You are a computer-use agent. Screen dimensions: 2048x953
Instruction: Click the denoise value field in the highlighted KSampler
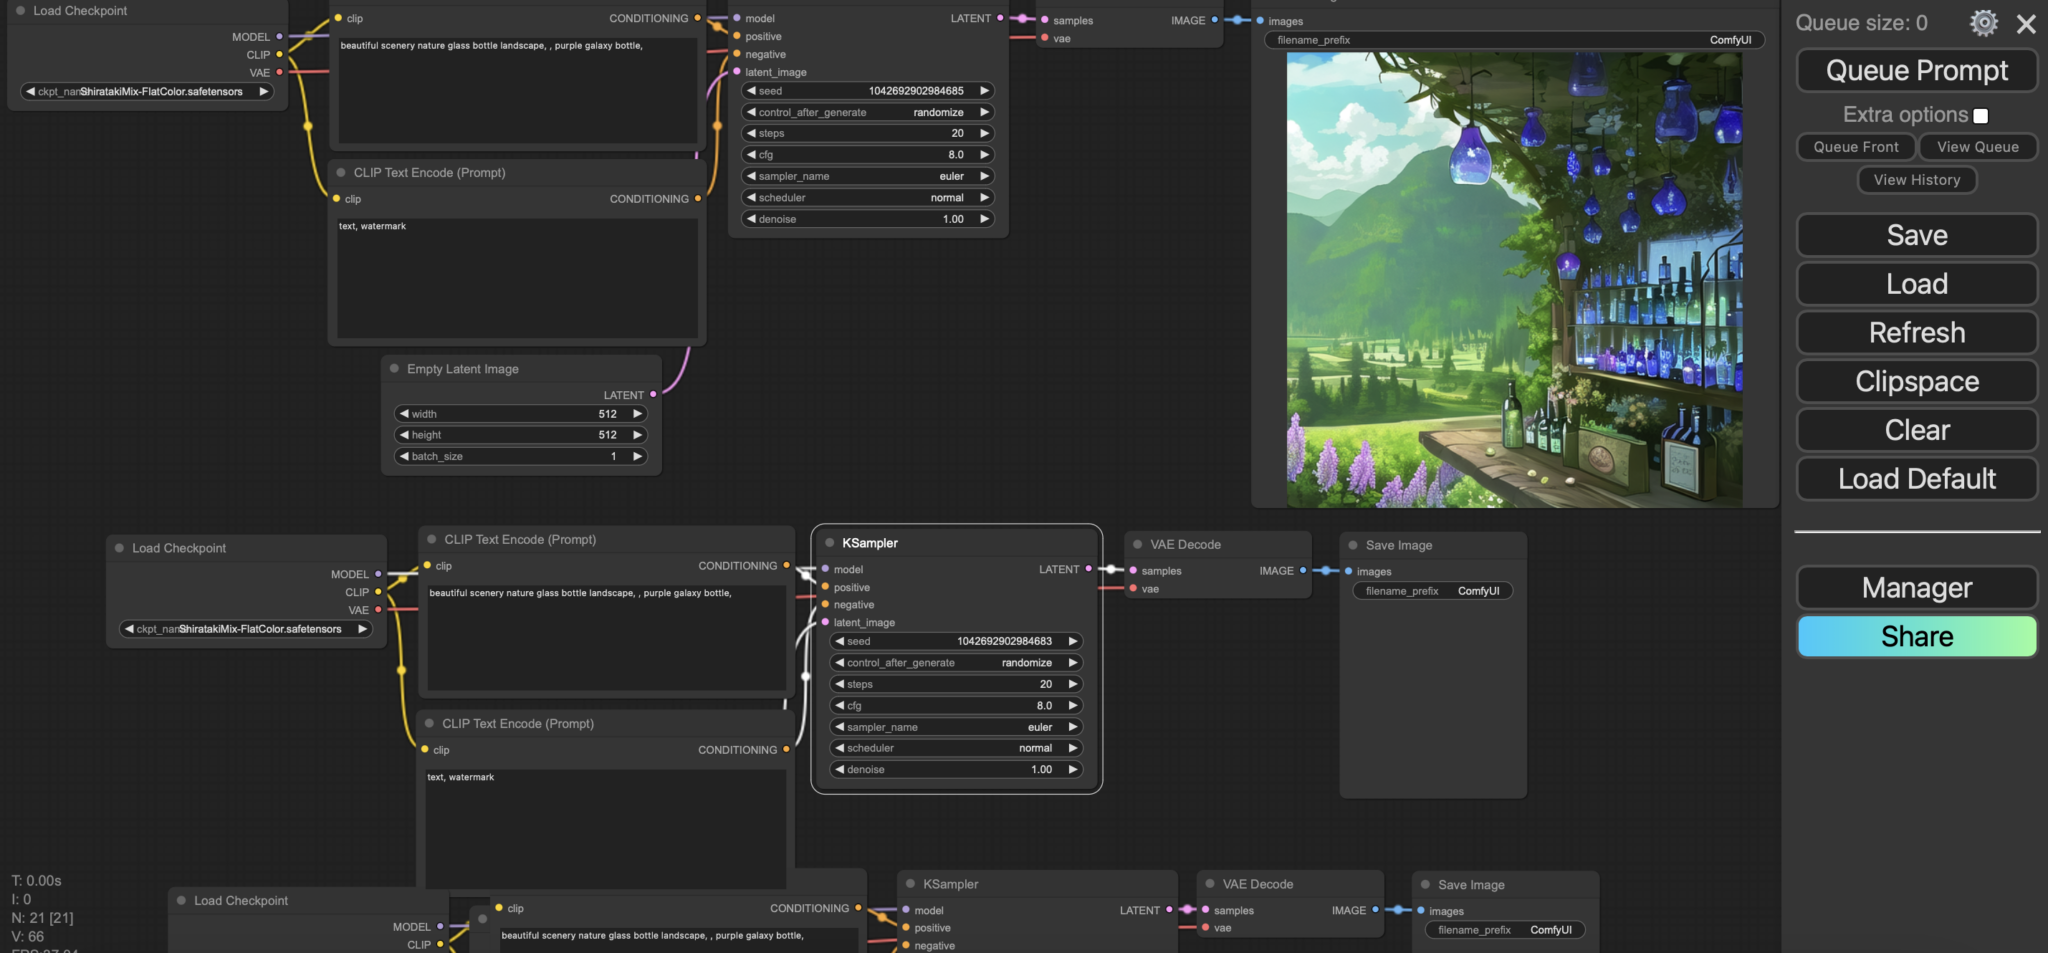point(956,770)
